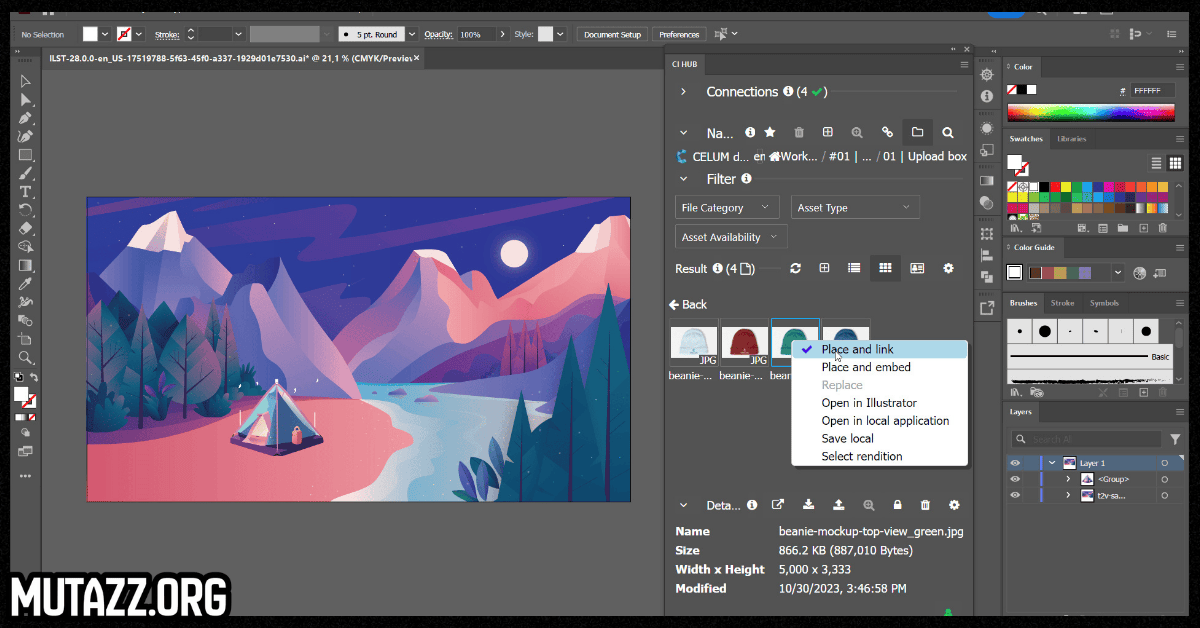Click the lock icon in Details section
Viewport: 1200px width, 628px height.
click(x=897, y=505)
